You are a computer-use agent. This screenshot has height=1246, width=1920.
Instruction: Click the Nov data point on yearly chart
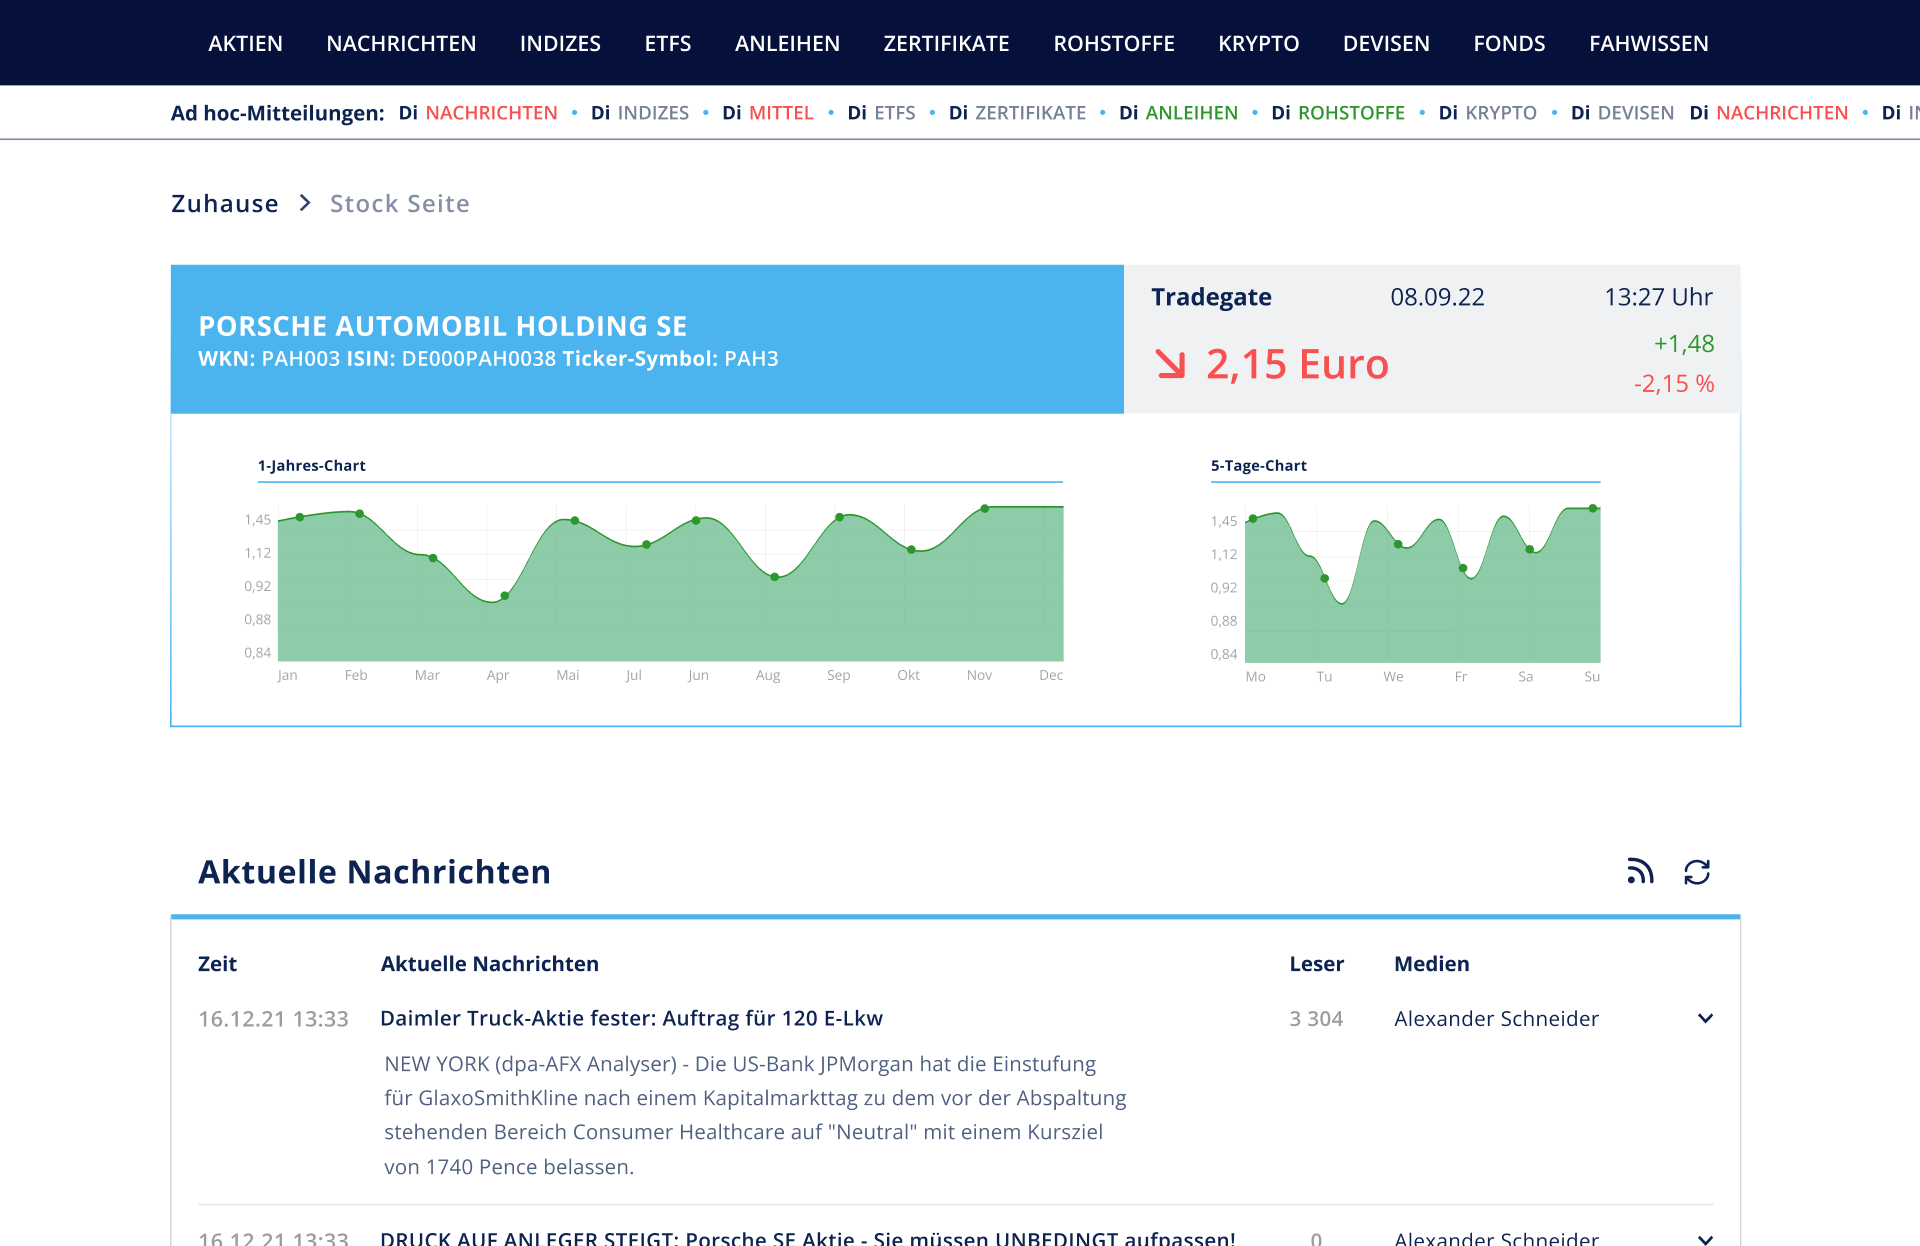[985, 509]
